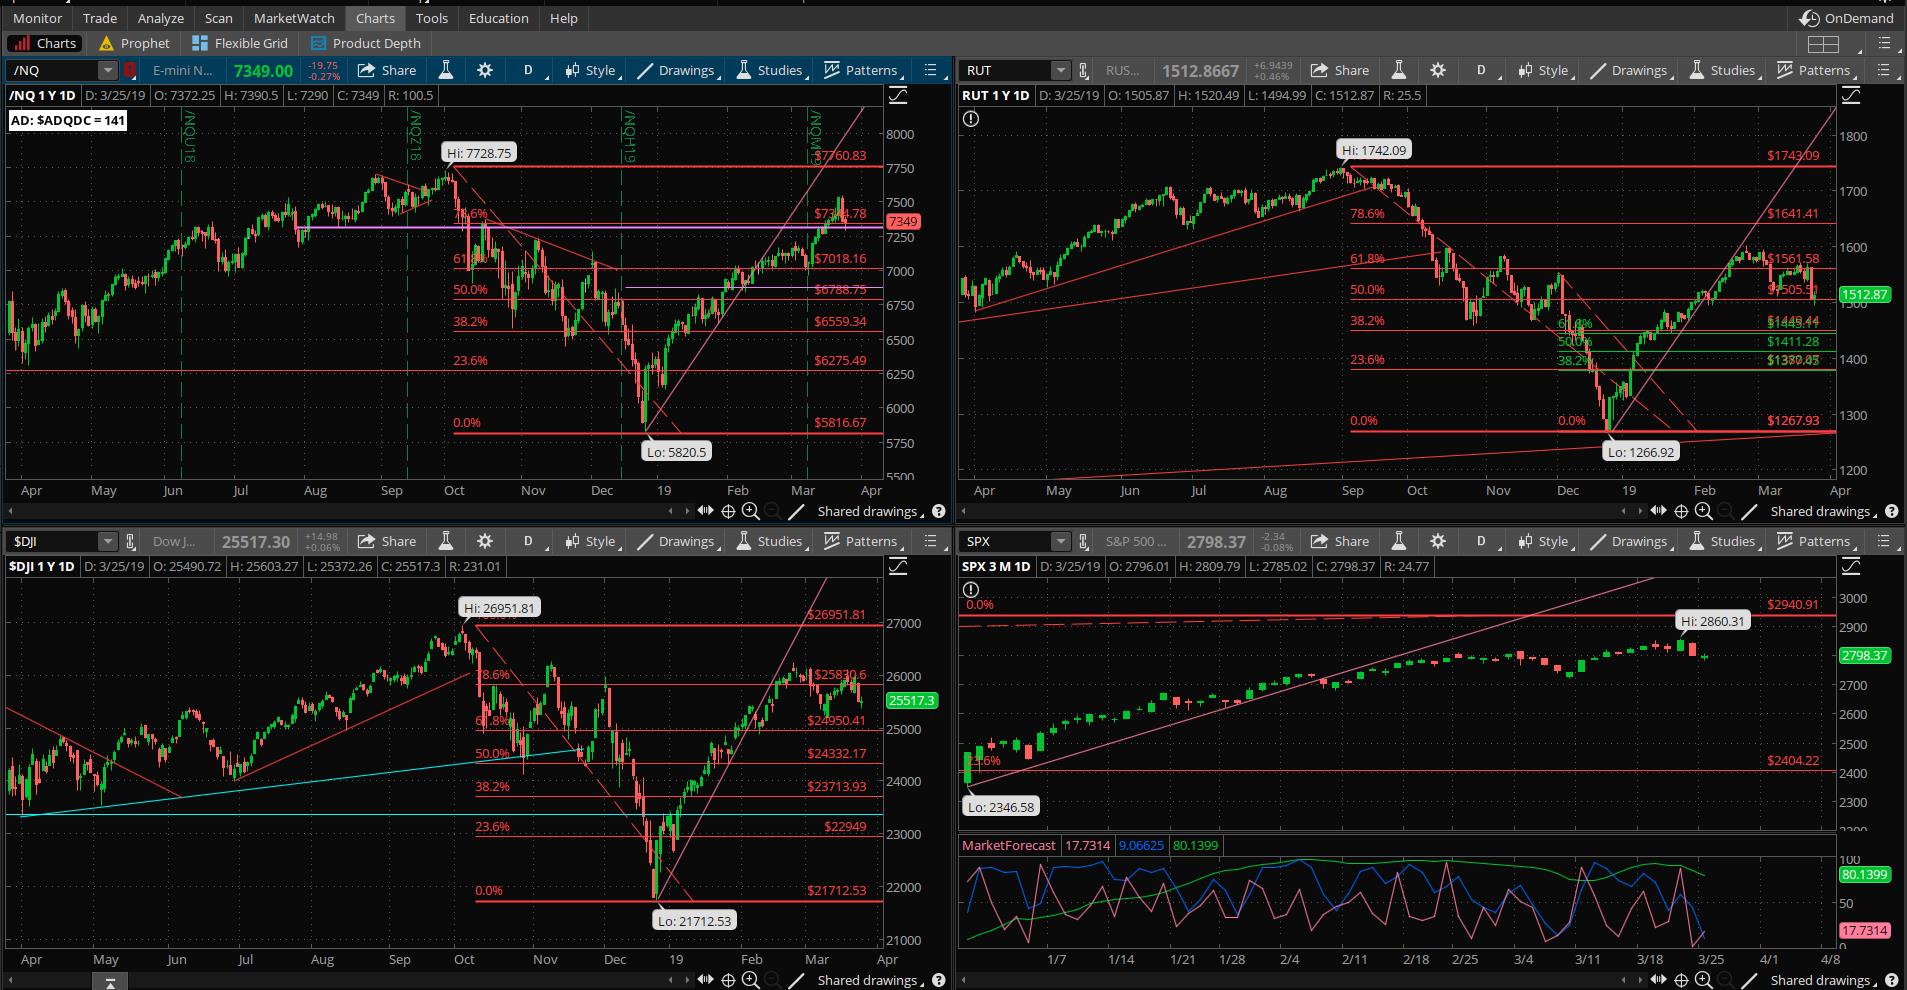Click help question mark under /NQ chart
The width and height of the screenshot is (1907, 990).
pos(938,511)
